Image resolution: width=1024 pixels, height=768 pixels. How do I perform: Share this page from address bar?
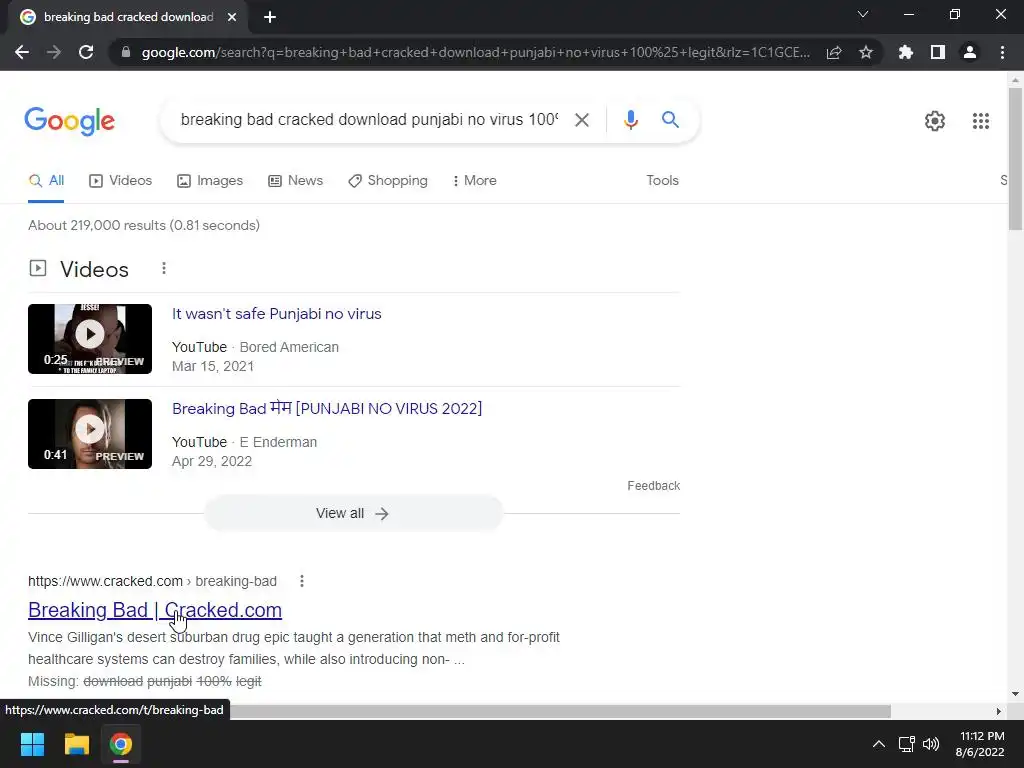(x=834, y=52)
